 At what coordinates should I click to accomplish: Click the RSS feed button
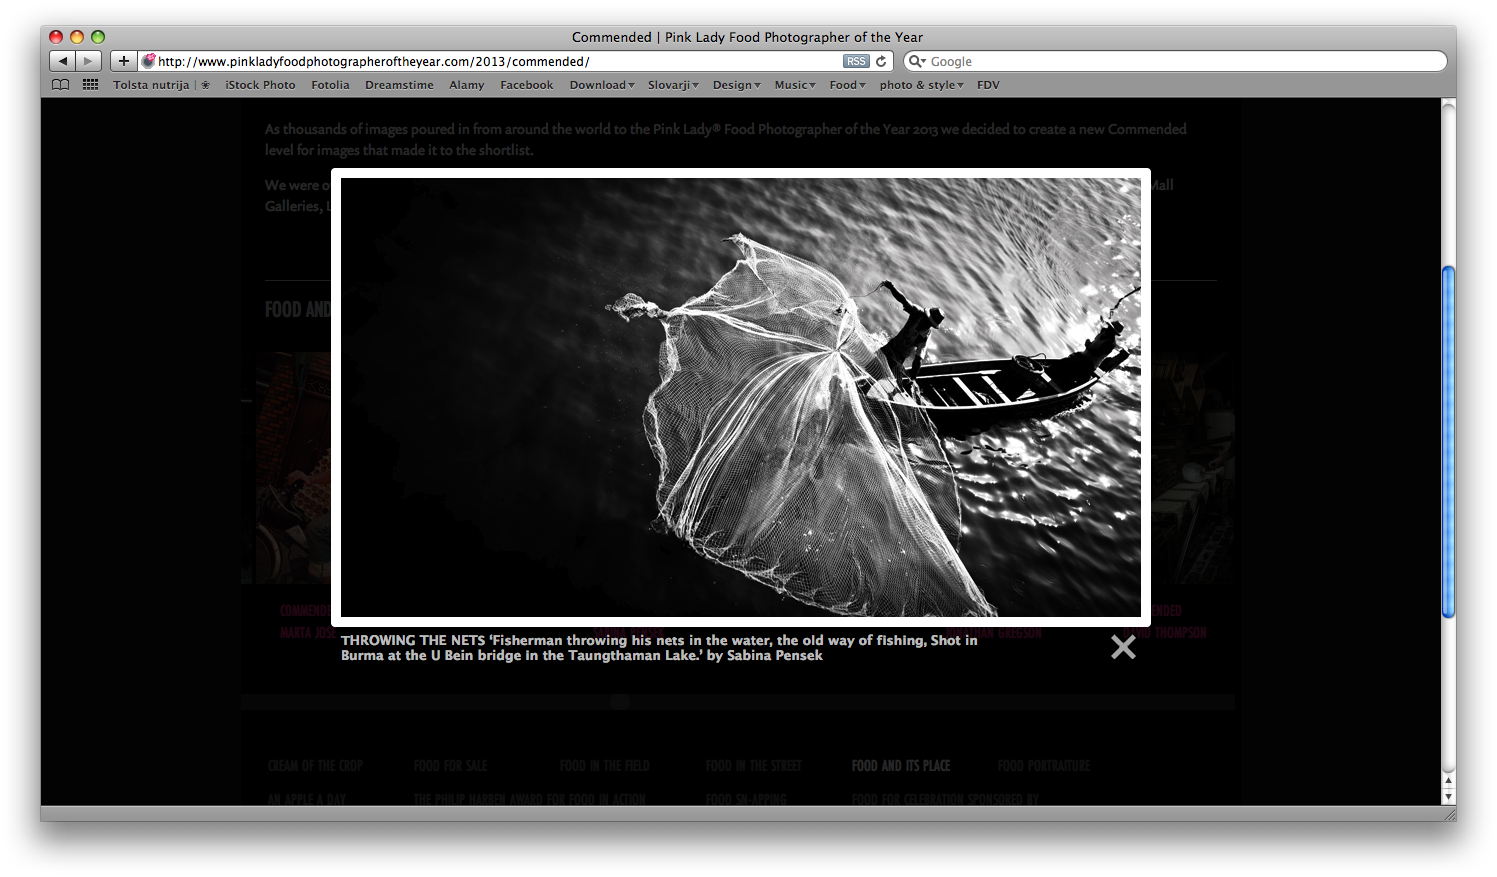point(856,61)
